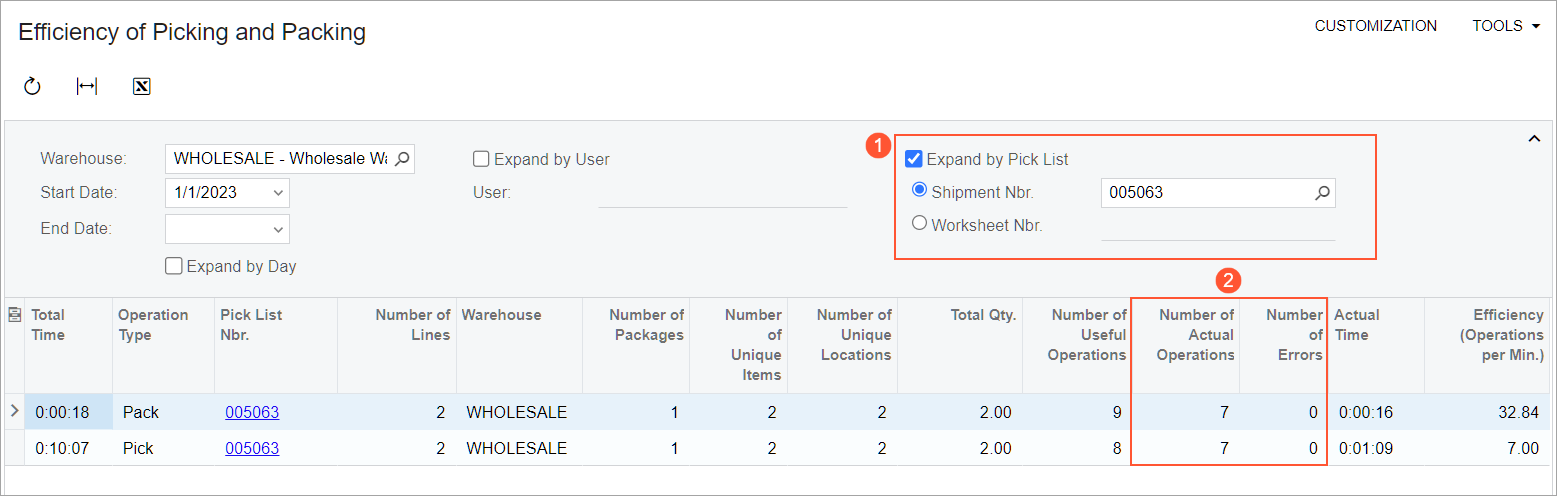Open pick list 005063 link in Pack row
The height and width of the screenshot is (496, 1557).
(x=252, y=412)
